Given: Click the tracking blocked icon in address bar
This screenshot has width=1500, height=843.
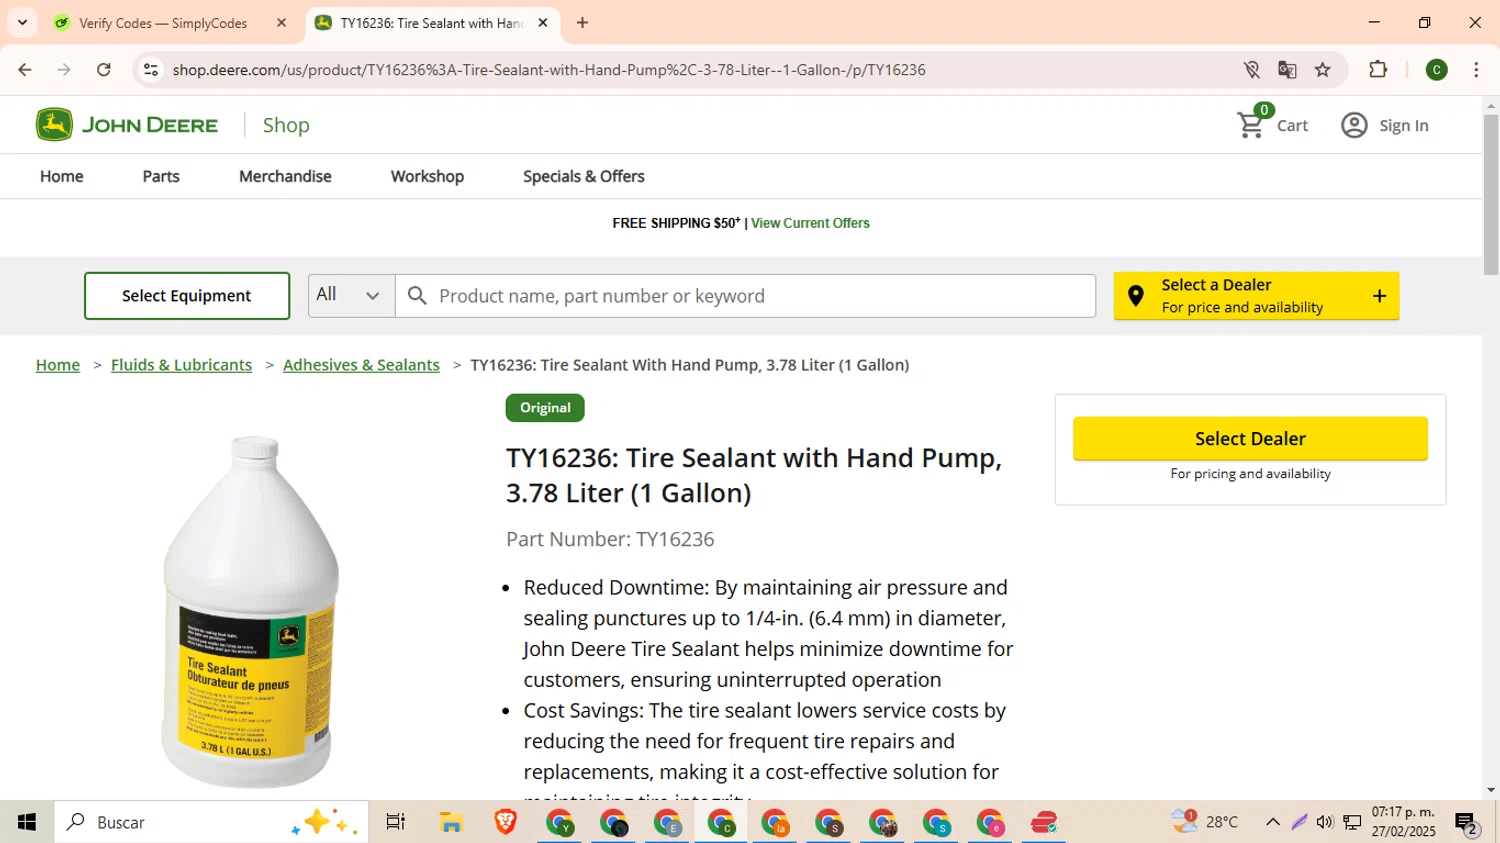Looking at the screenshot, I should pyautogui.click(x=1251, y=69).
